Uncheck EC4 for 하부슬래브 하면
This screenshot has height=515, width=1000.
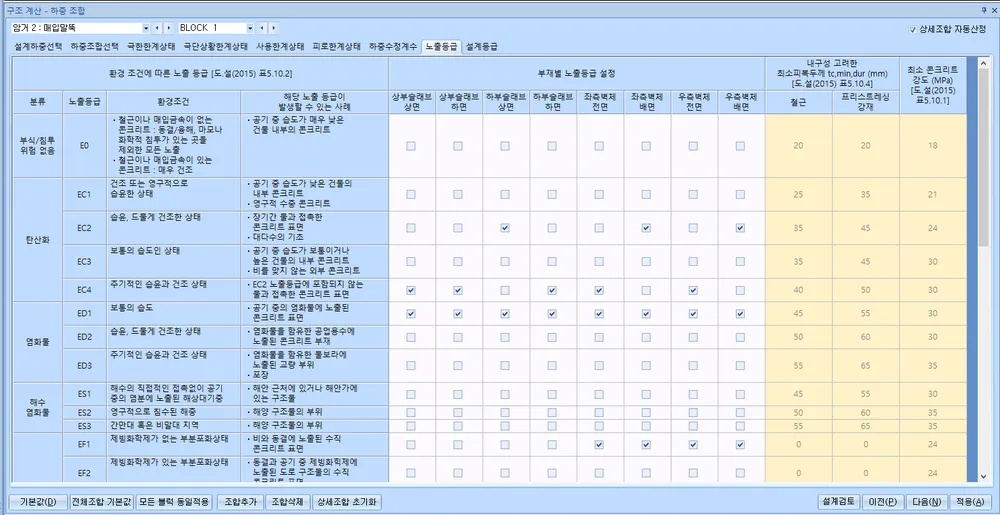pyautogui.click(x=552, y=291)
